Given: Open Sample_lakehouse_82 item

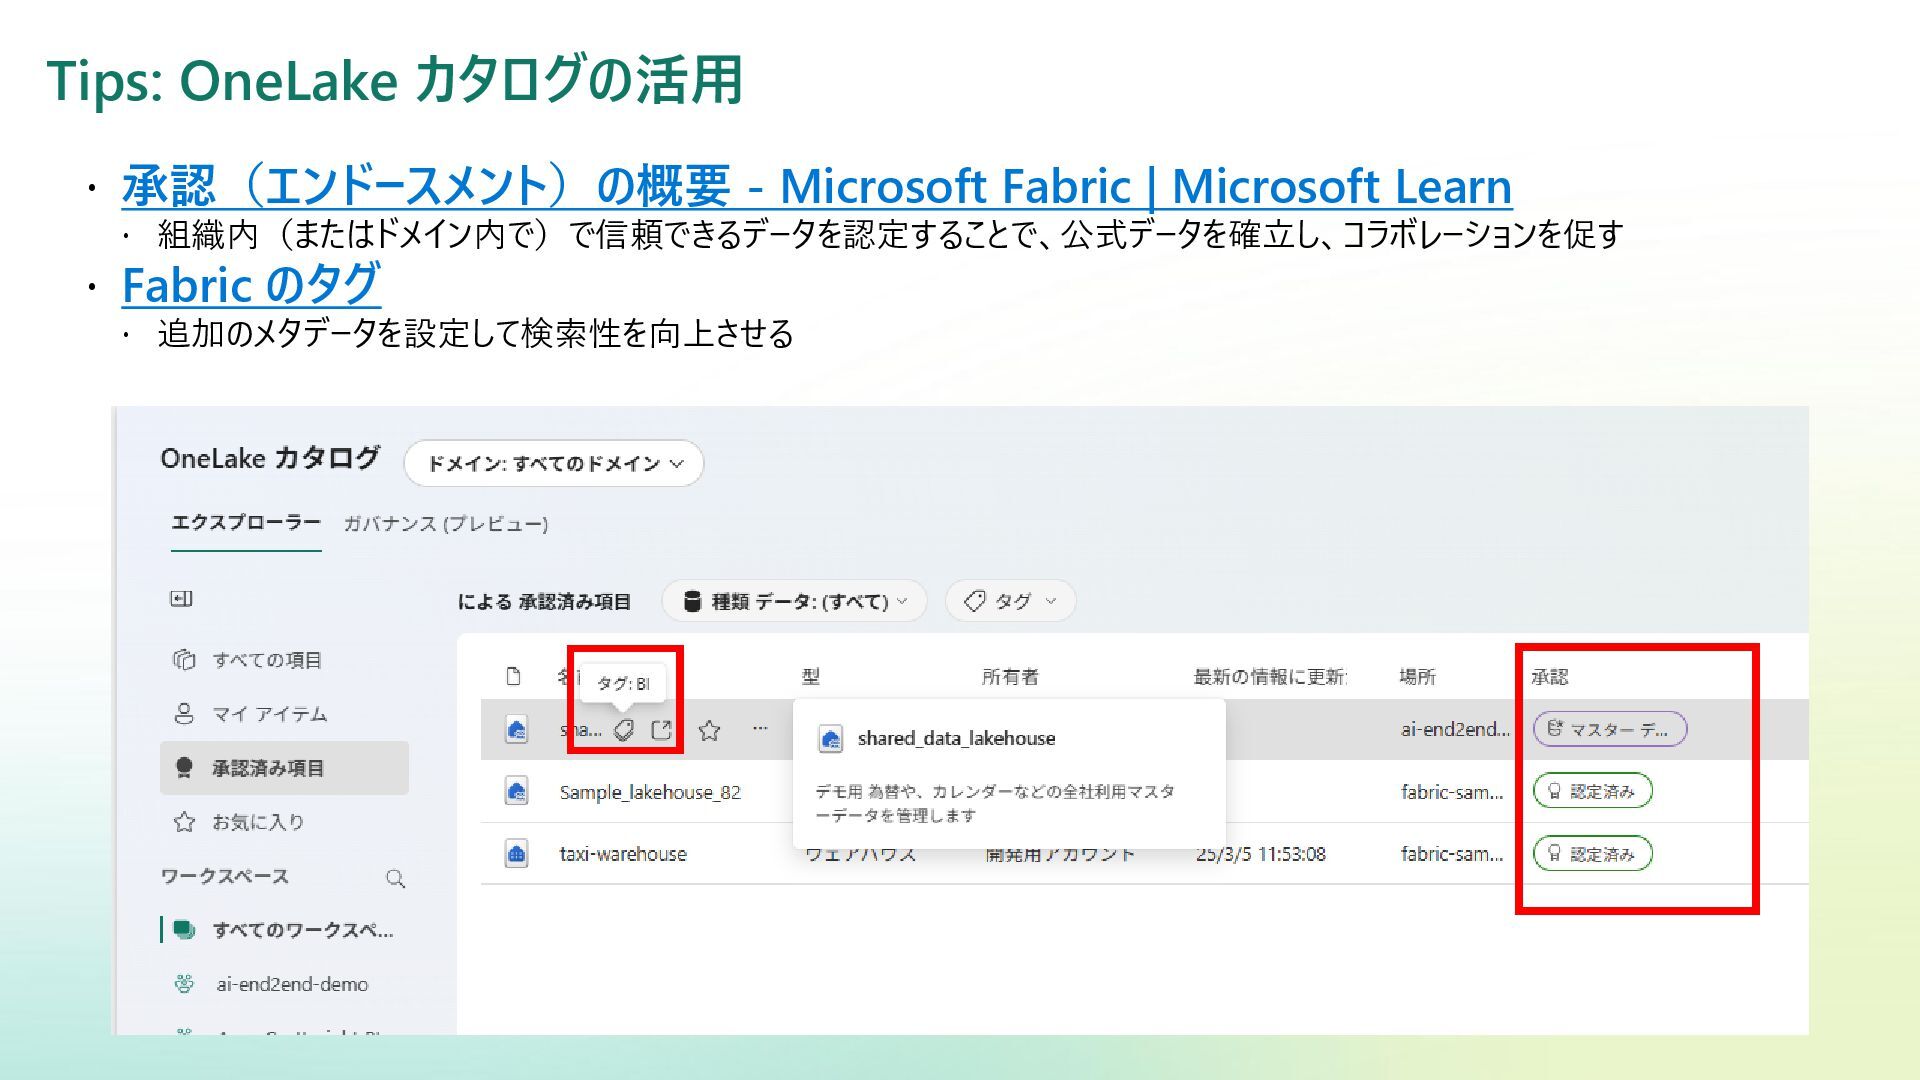Looking at the screenshot, I should point(650,792).
